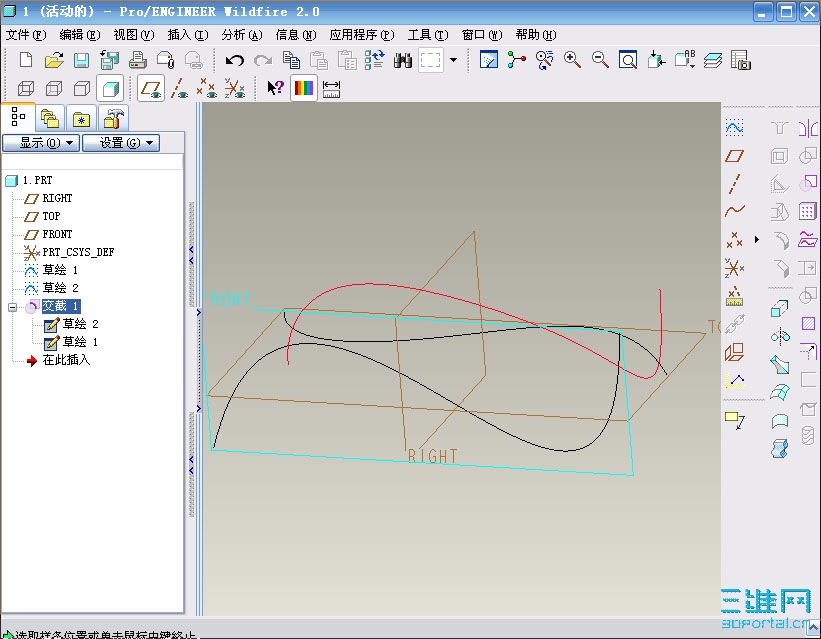
Task: Open an existing file with the folder icon
Action: [x=54, y=60]
